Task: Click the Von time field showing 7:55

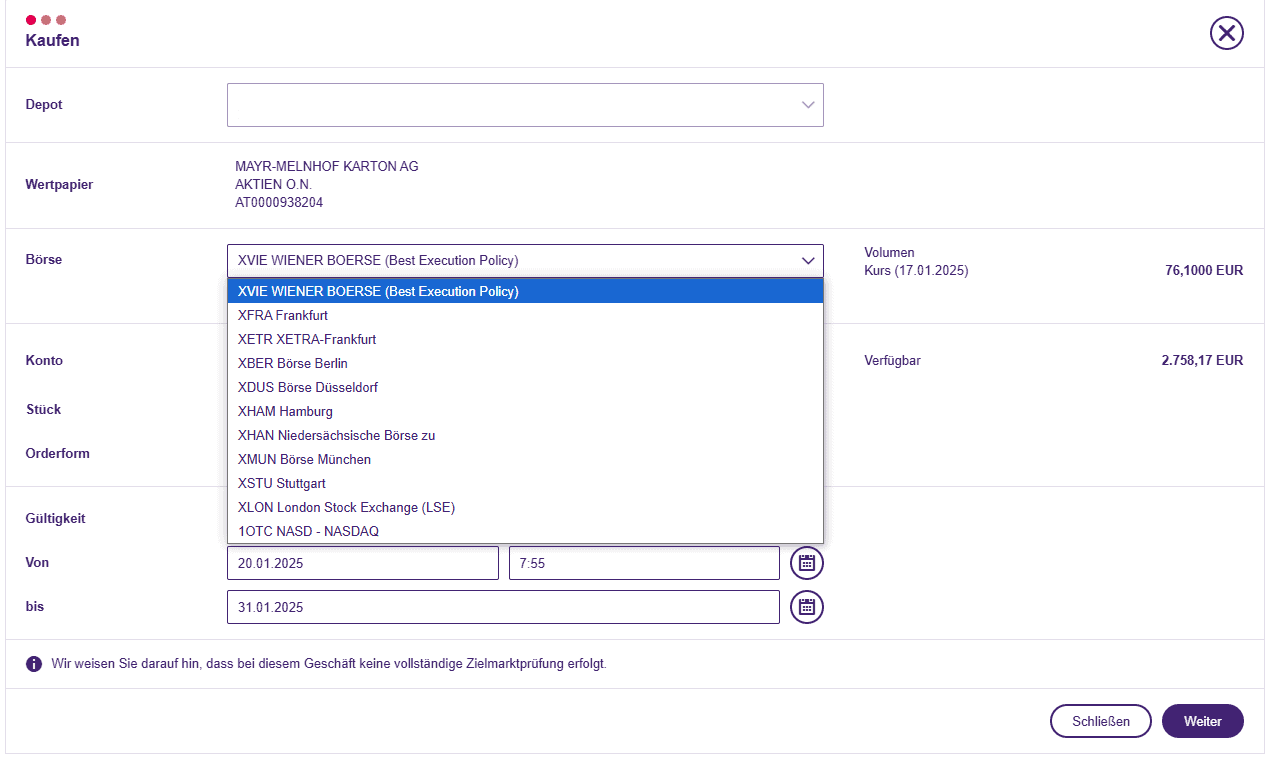Action: click(x=644, y=563)
